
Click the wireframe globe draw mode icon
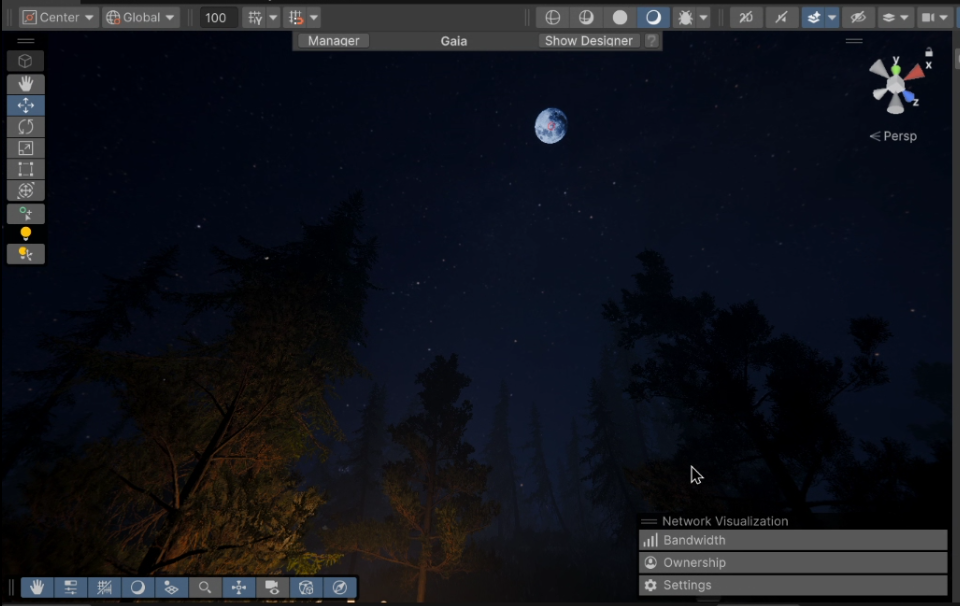click(x=552, y=17)
